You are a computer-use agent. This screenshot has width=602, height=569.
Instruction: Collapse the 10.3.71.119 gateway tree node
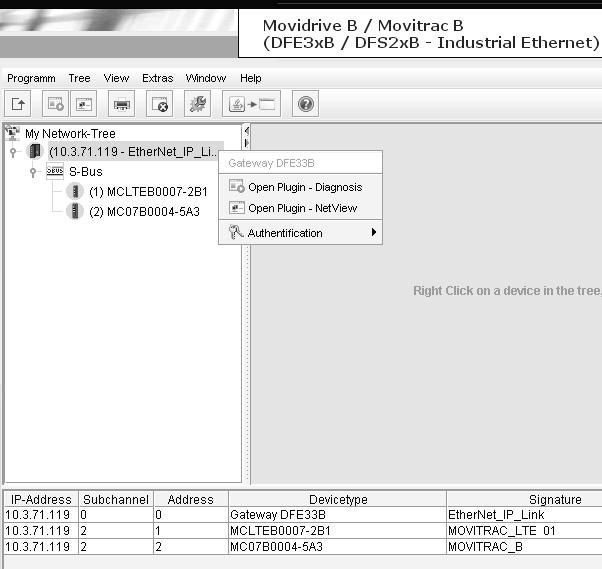[13, 152]
